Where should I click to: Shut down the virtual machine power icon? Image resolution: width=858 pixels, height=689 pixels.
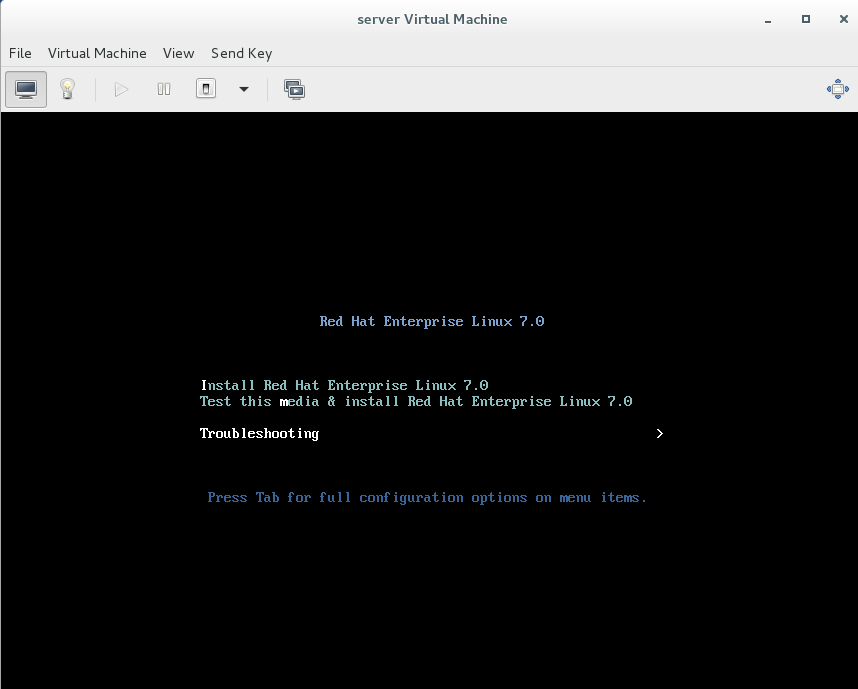tap(206, 89)
